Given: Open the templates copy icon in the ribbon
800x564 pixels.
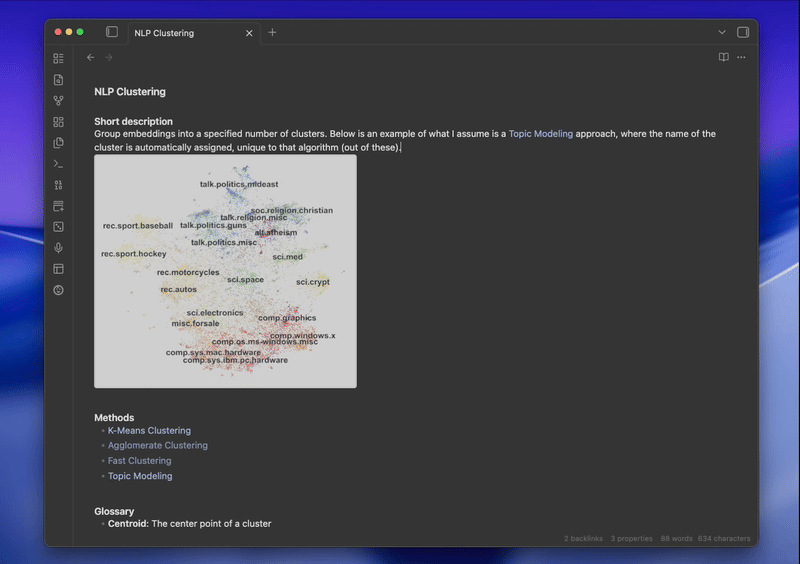Looking at the screenshot, I should (58, 143).
